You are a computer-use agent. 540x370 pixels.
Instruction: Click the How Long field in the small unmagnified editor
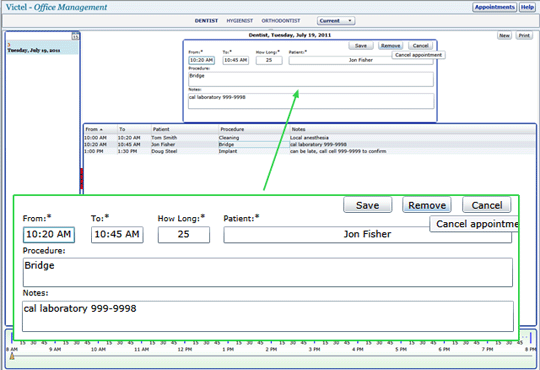coord(269,60)
